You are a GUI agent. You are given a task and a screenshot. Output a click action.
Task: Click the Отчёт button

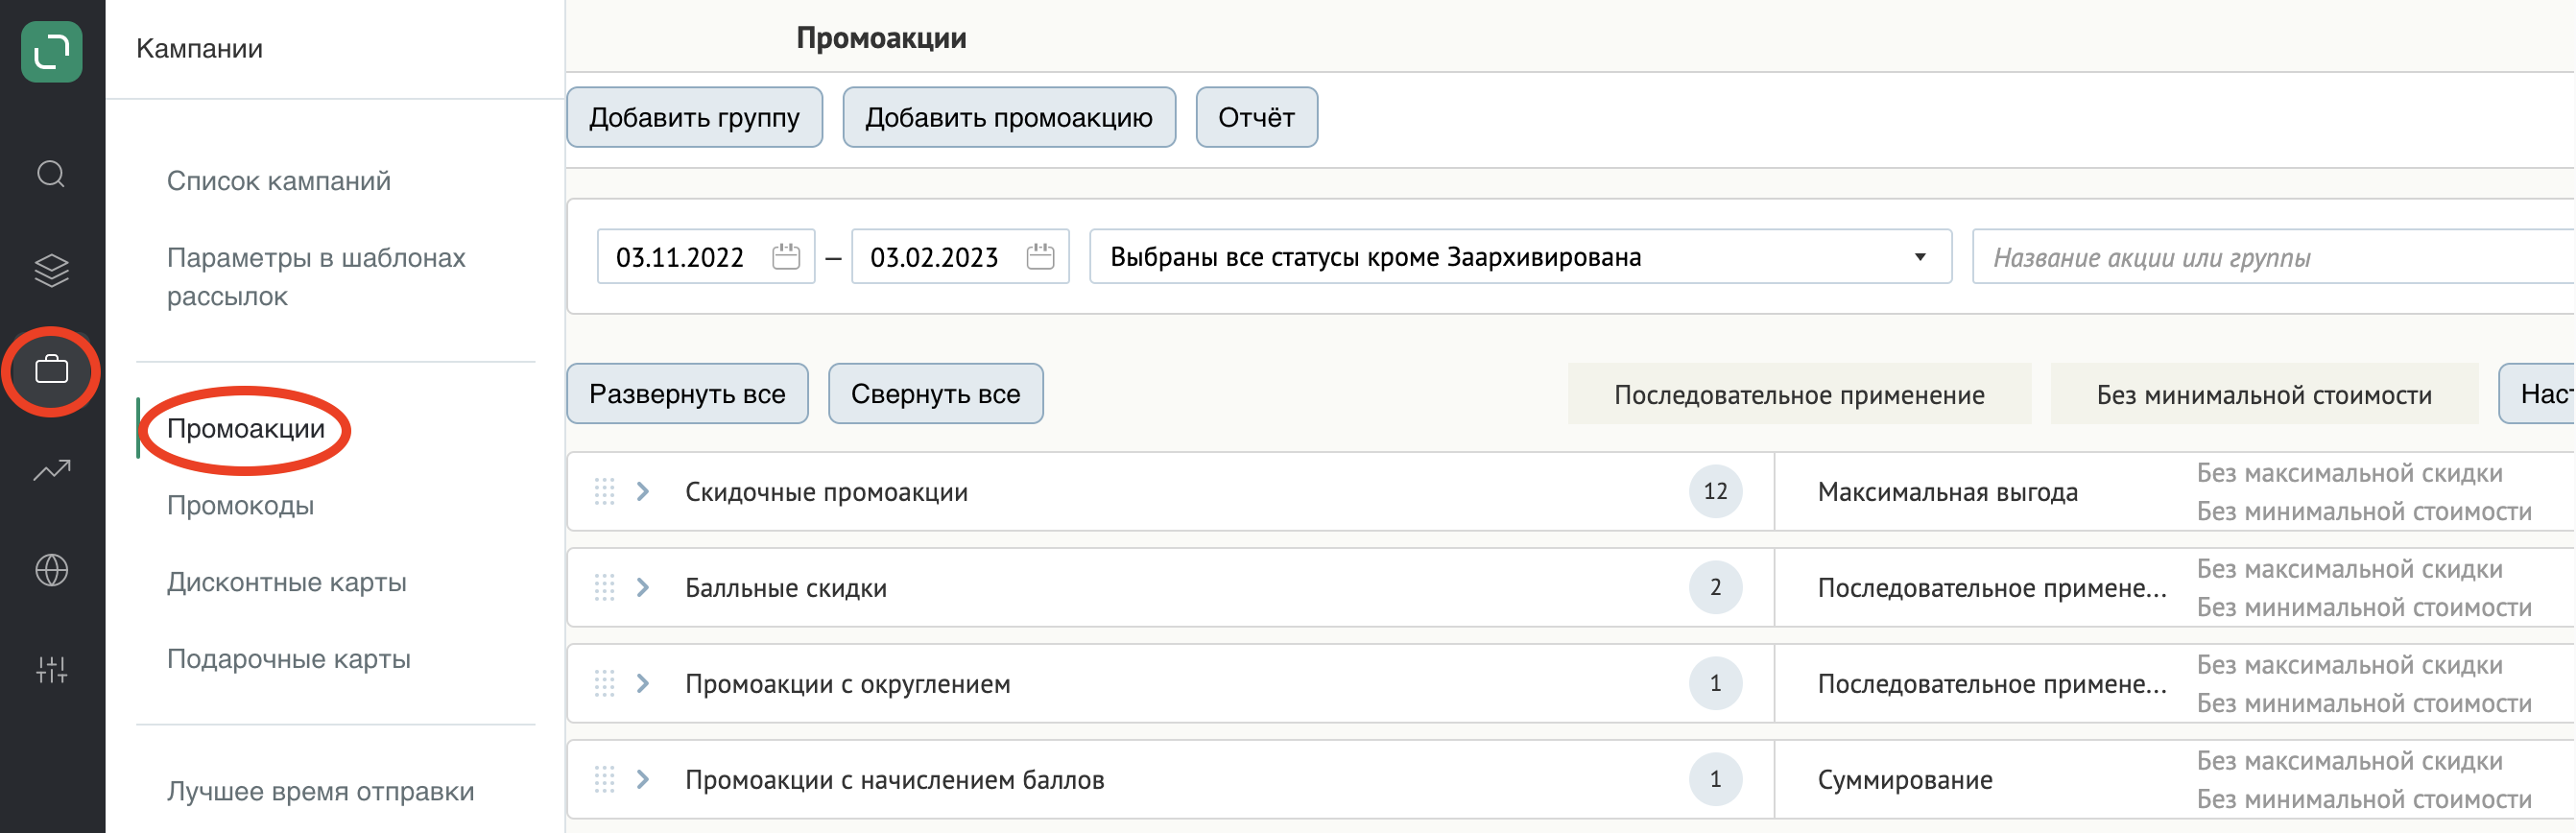tap(1257, 118)
